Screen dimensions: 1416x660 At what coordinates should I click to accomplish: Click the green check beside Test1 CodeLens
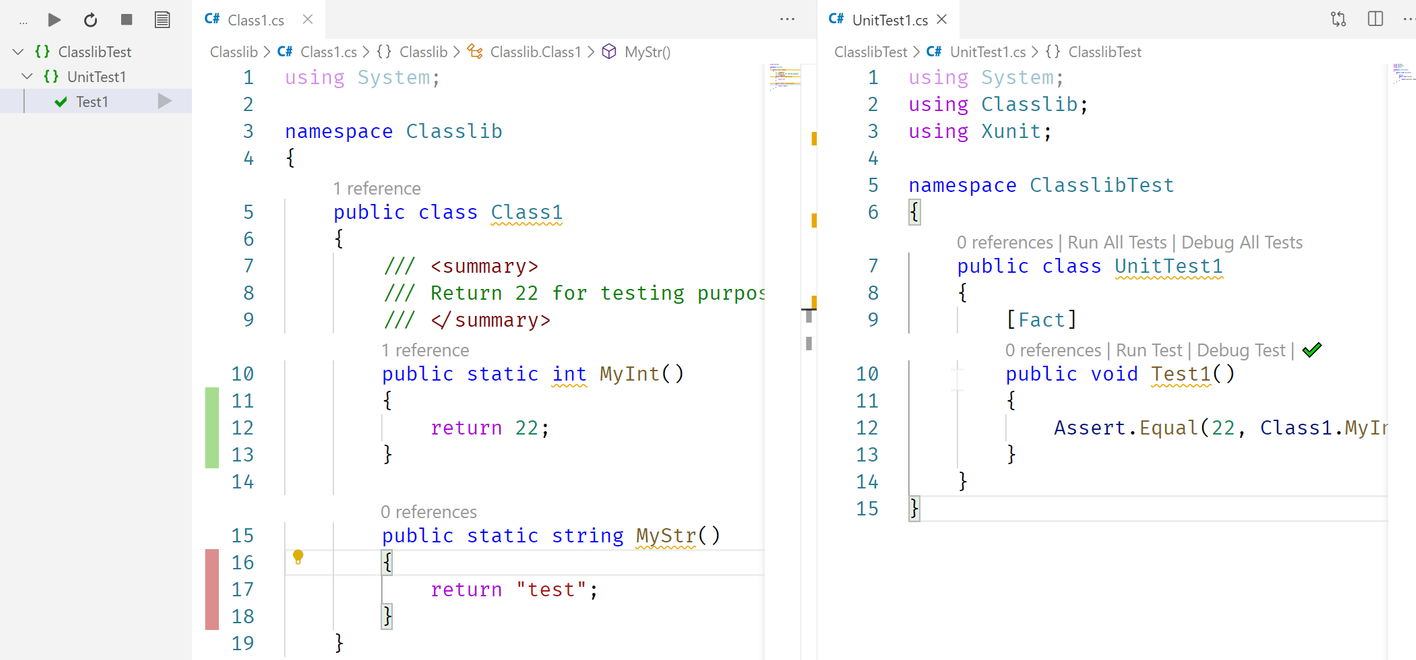pyautogui.click(x=1312, y=349)
